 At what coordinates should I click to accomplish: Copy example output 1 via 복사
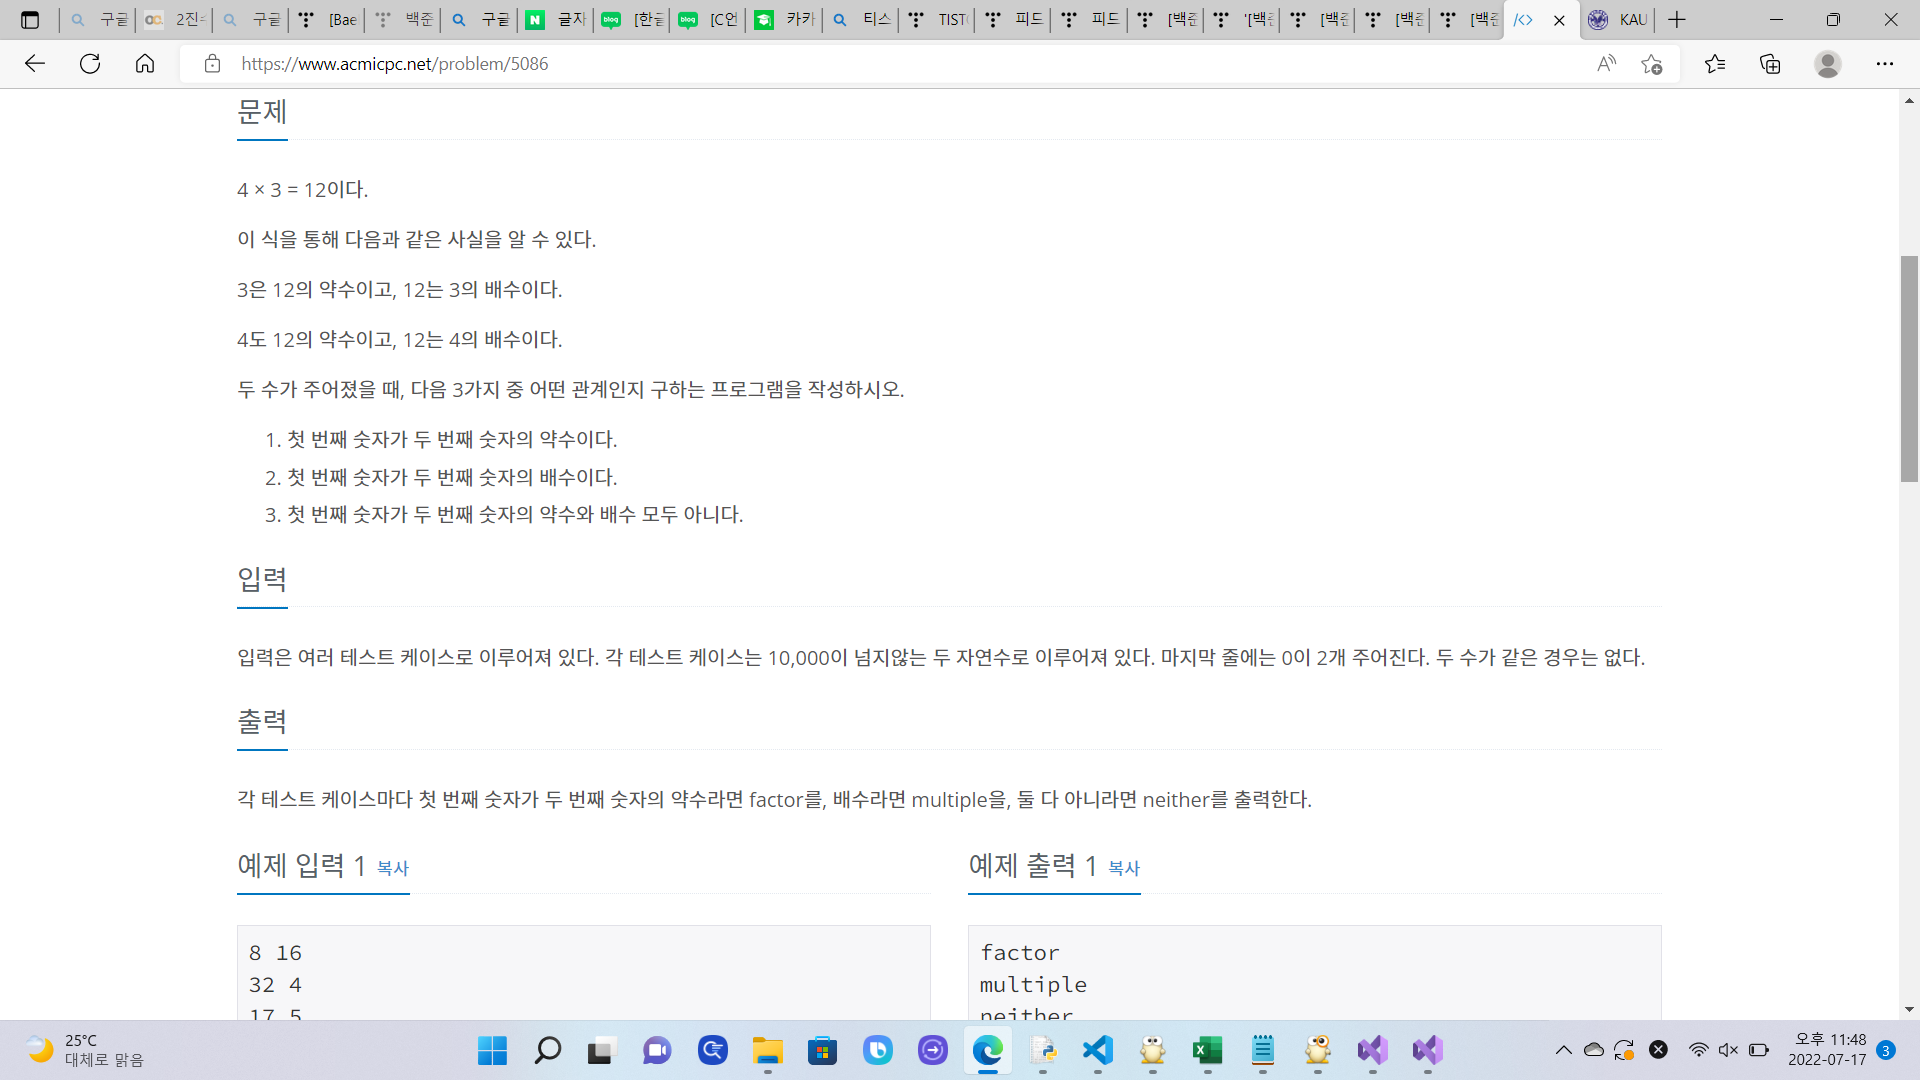pos(1123,868)
